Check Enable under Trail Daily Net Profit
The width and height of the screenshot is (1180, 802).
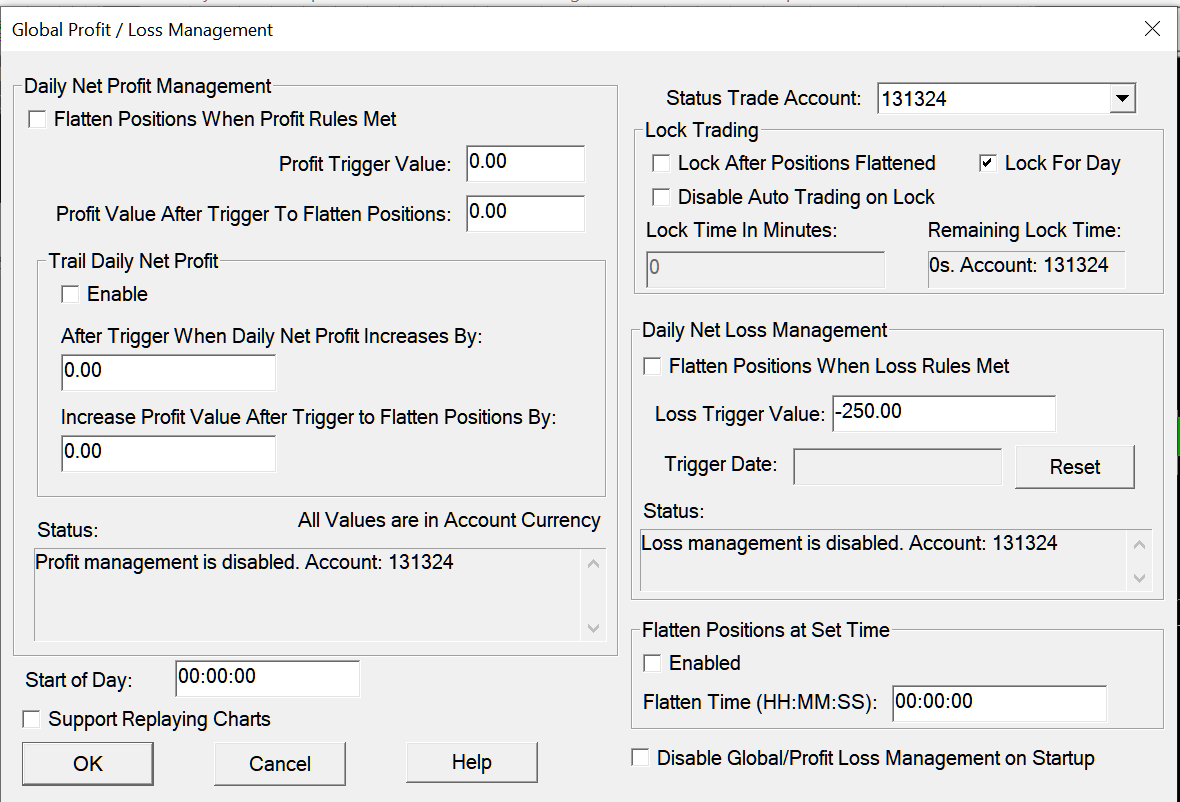pos(70,295)
